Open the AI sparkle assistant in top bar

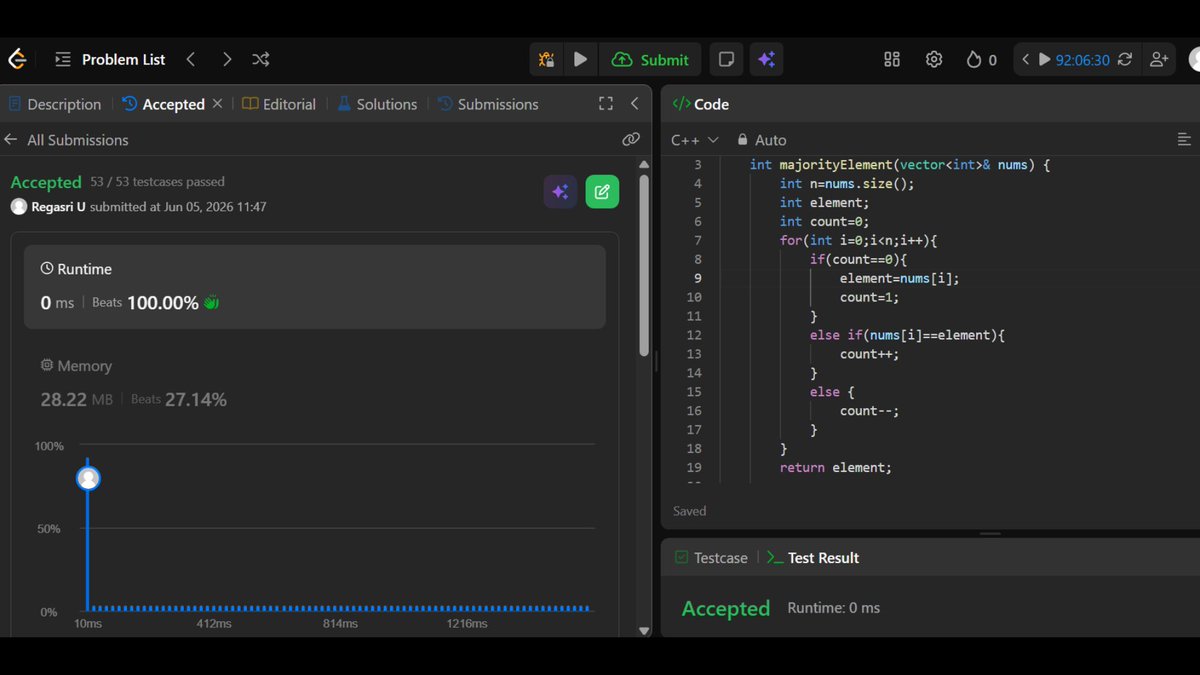point(767,60)
